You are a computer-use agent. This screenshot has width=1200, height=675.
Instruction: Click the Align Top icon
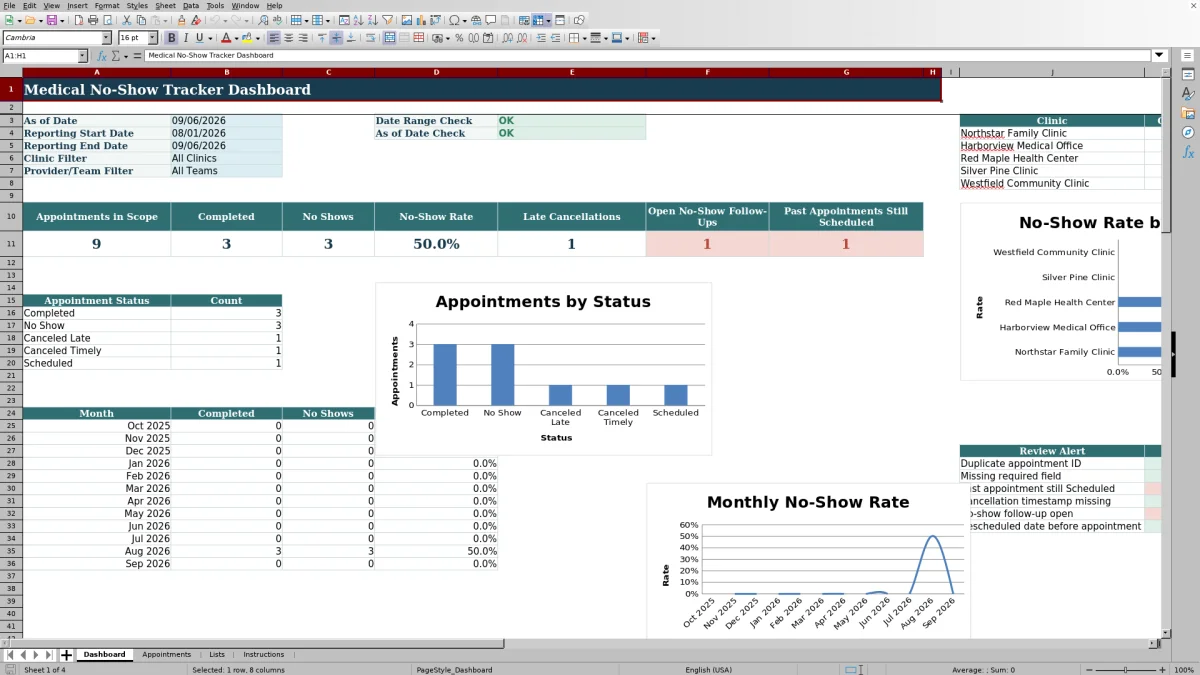pyautogui.click(x=321, y=38)
